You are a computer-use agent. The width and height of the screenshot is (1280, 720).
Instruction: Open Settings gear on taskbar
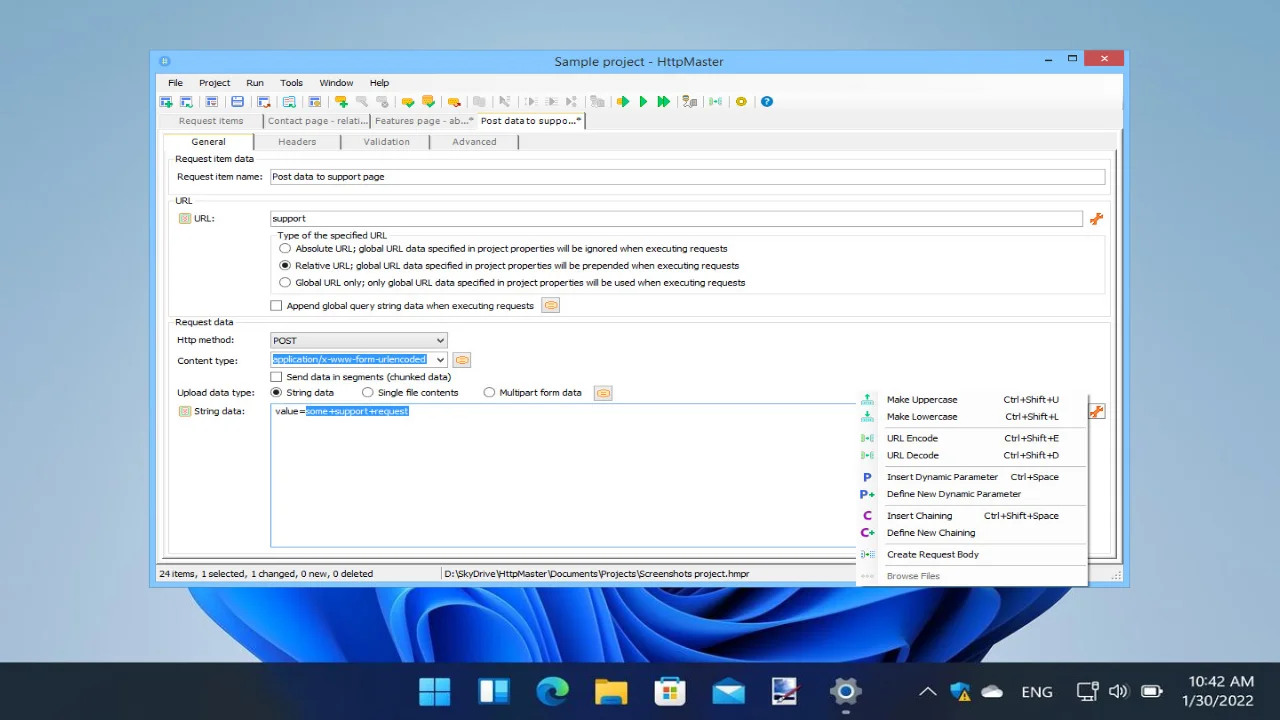tap(845, 691)
